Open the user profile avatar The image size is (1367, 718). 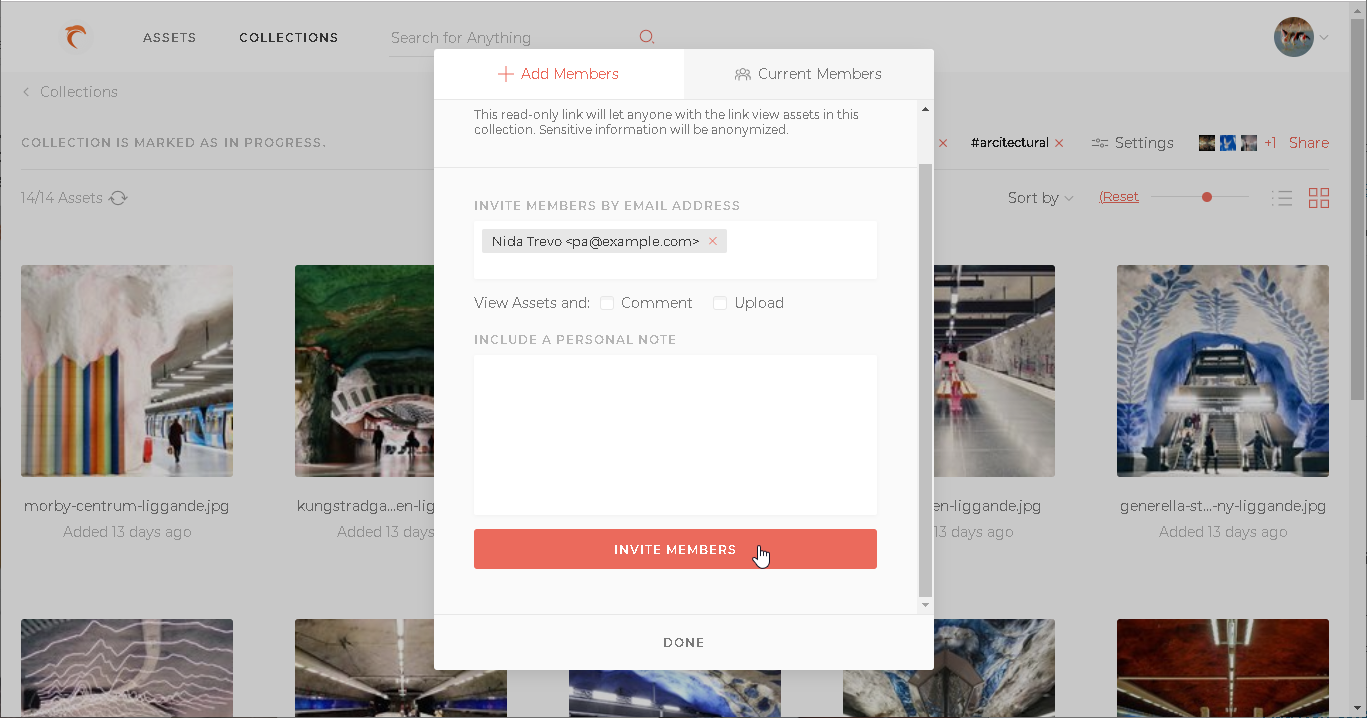click(x=1293, y=38)
